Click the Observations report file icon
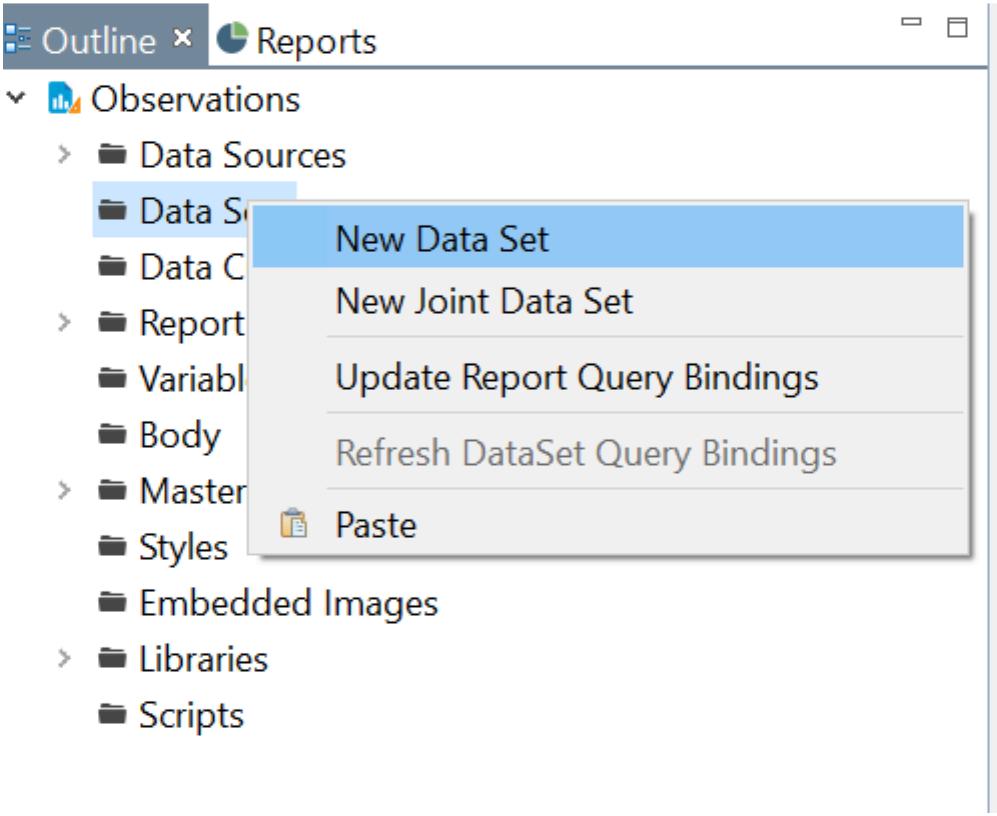This screenshot has height=816, width=997. (64, 99)
